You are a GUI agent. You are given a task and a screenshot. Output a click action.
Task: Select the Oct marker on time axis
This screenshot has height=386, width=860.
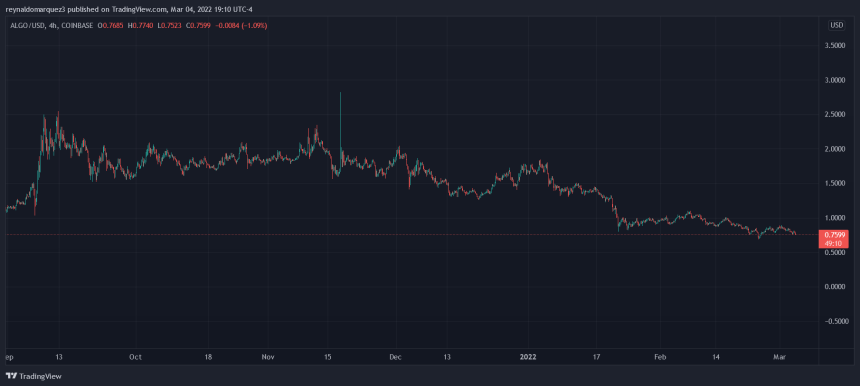[135, 357]
